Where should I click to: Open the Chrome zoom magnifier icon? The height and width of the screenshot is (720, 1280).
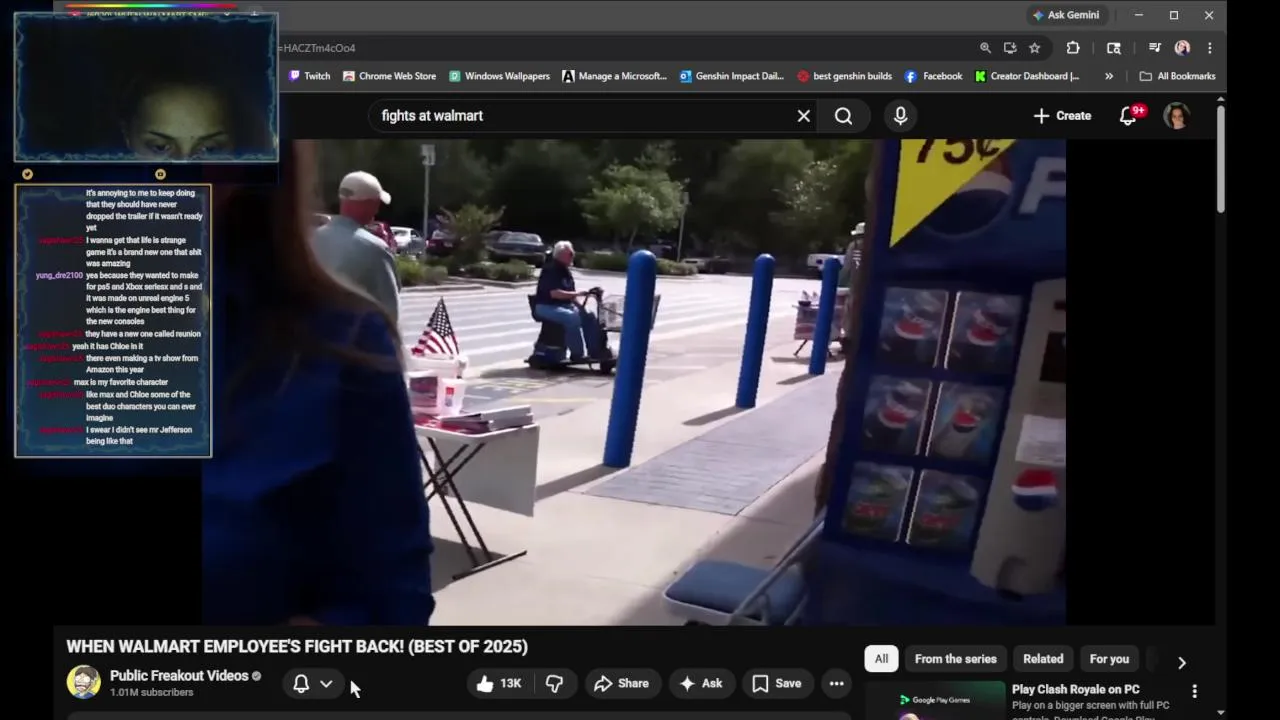985,48
